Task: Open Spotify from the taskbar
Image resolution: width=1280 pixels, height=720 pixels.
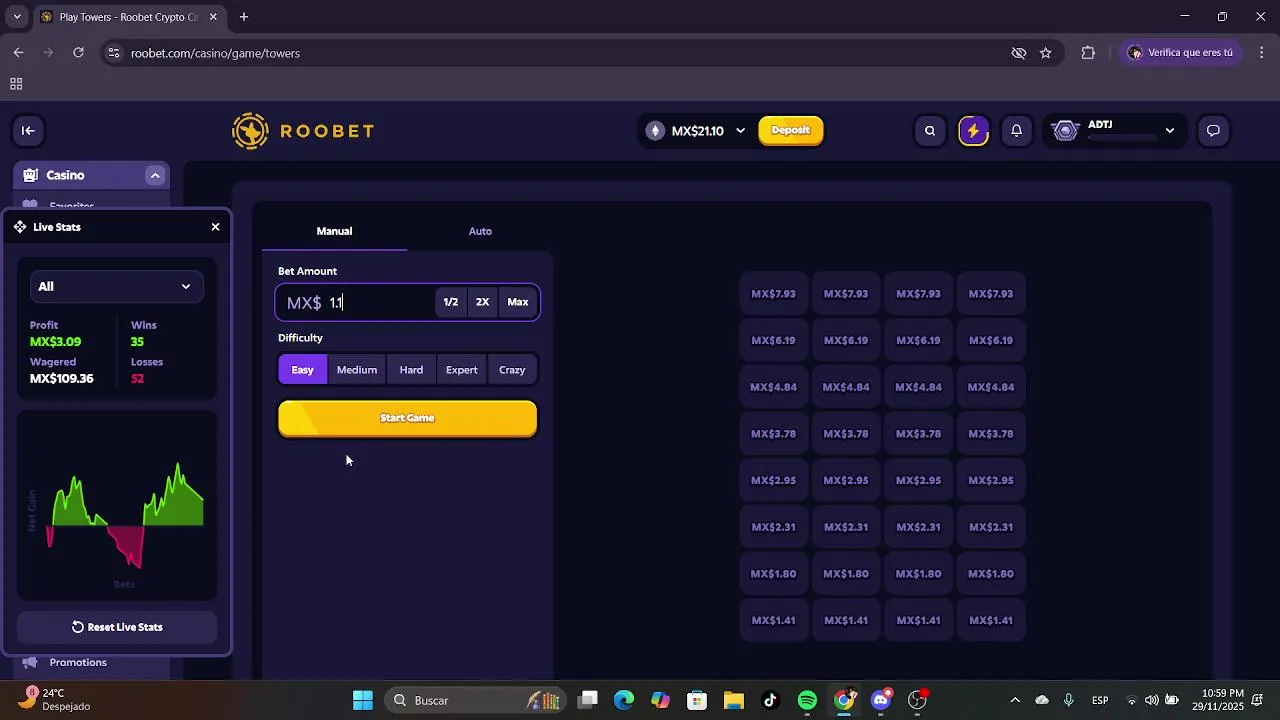Action: point(807,700)
